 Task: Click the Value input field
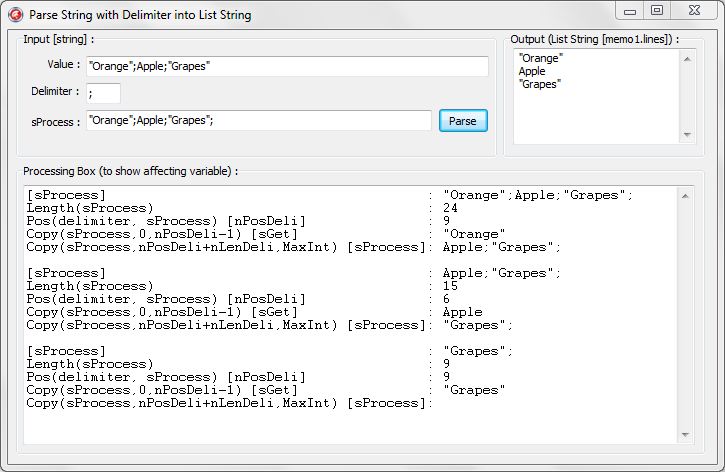[x=287, y=66]
